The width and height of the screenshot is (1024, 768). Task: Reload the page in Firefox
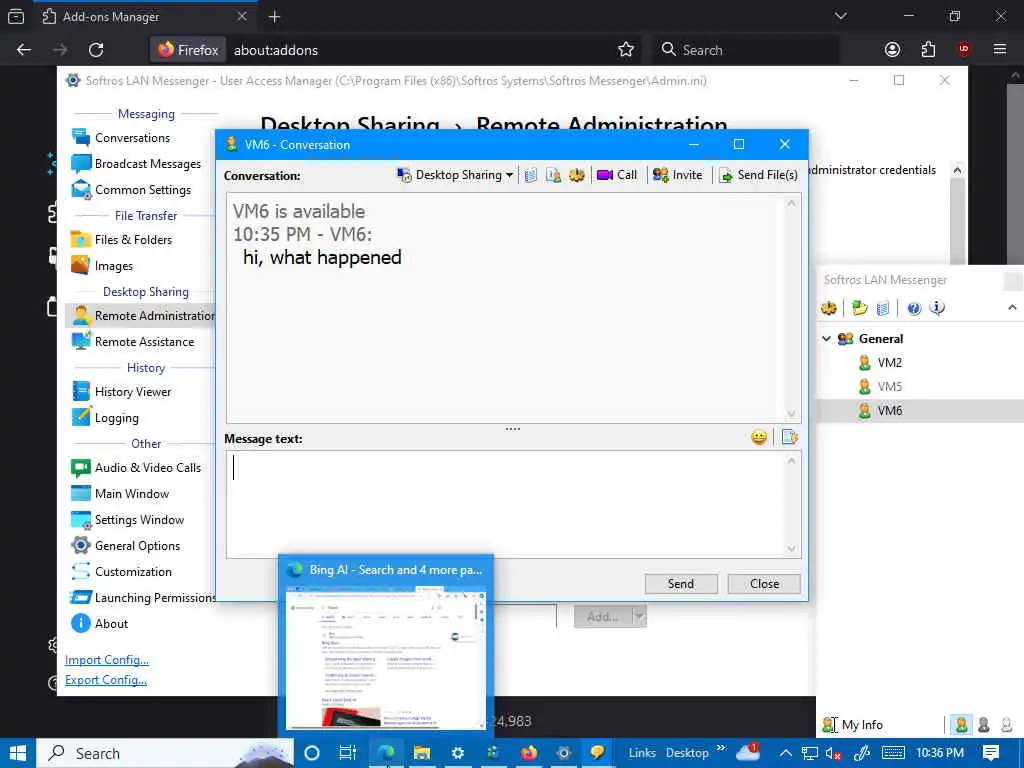click(96, 50)
